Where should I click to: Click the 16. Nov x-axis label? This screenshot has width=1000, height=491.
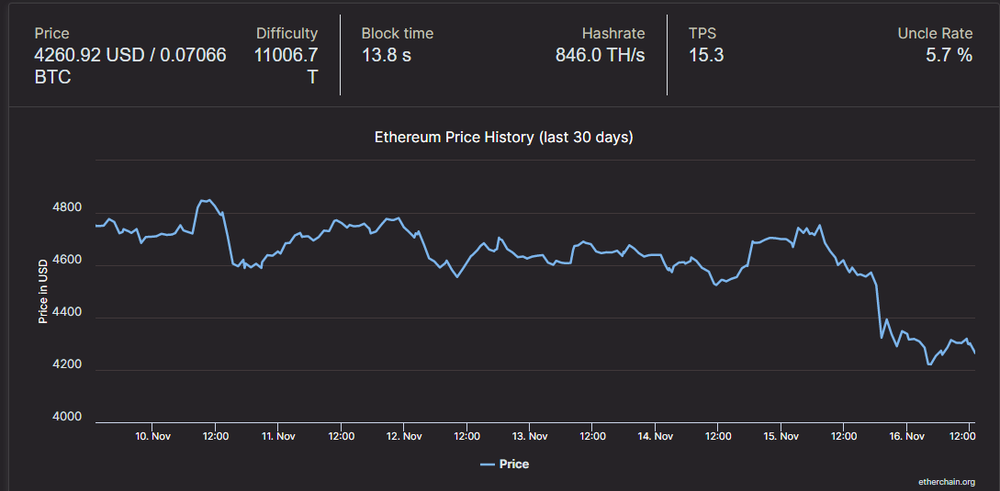(x=906, y=437)
